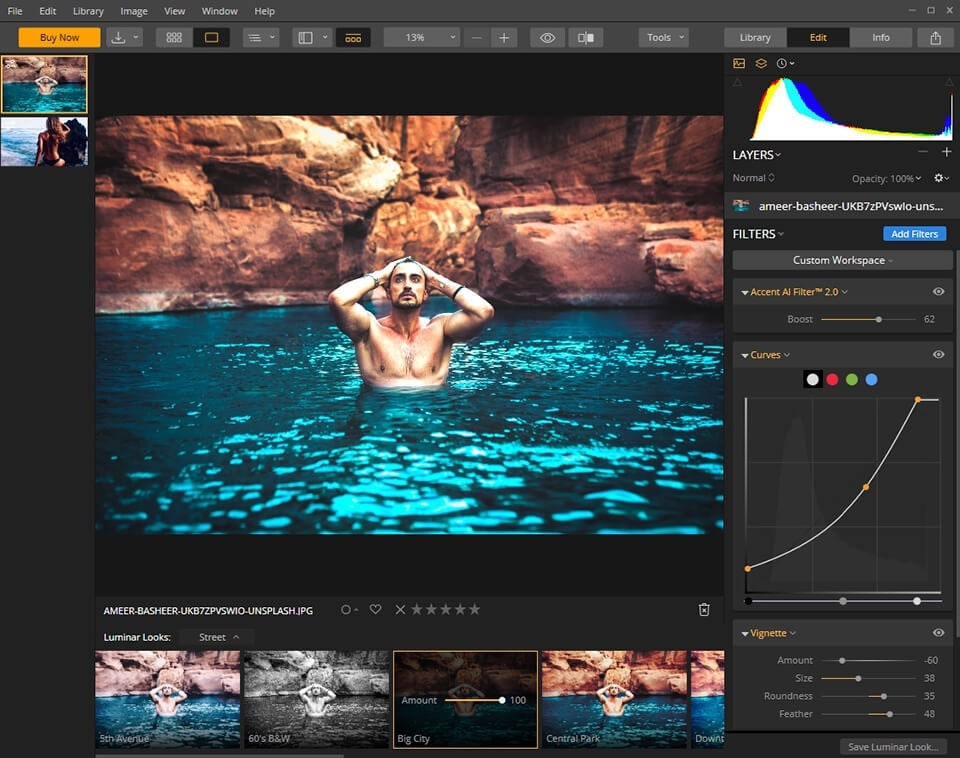Open the Normal blend mode dropdown

[x=754, y=178]
